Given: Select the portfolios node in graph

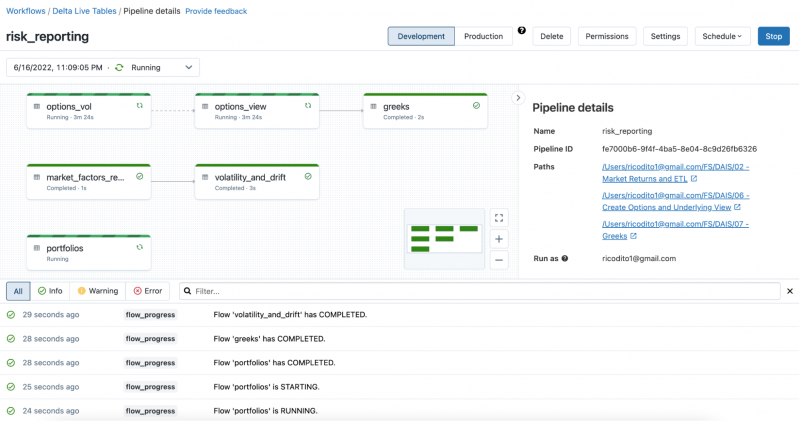Looking at the screenshot, I should [89, 253].
